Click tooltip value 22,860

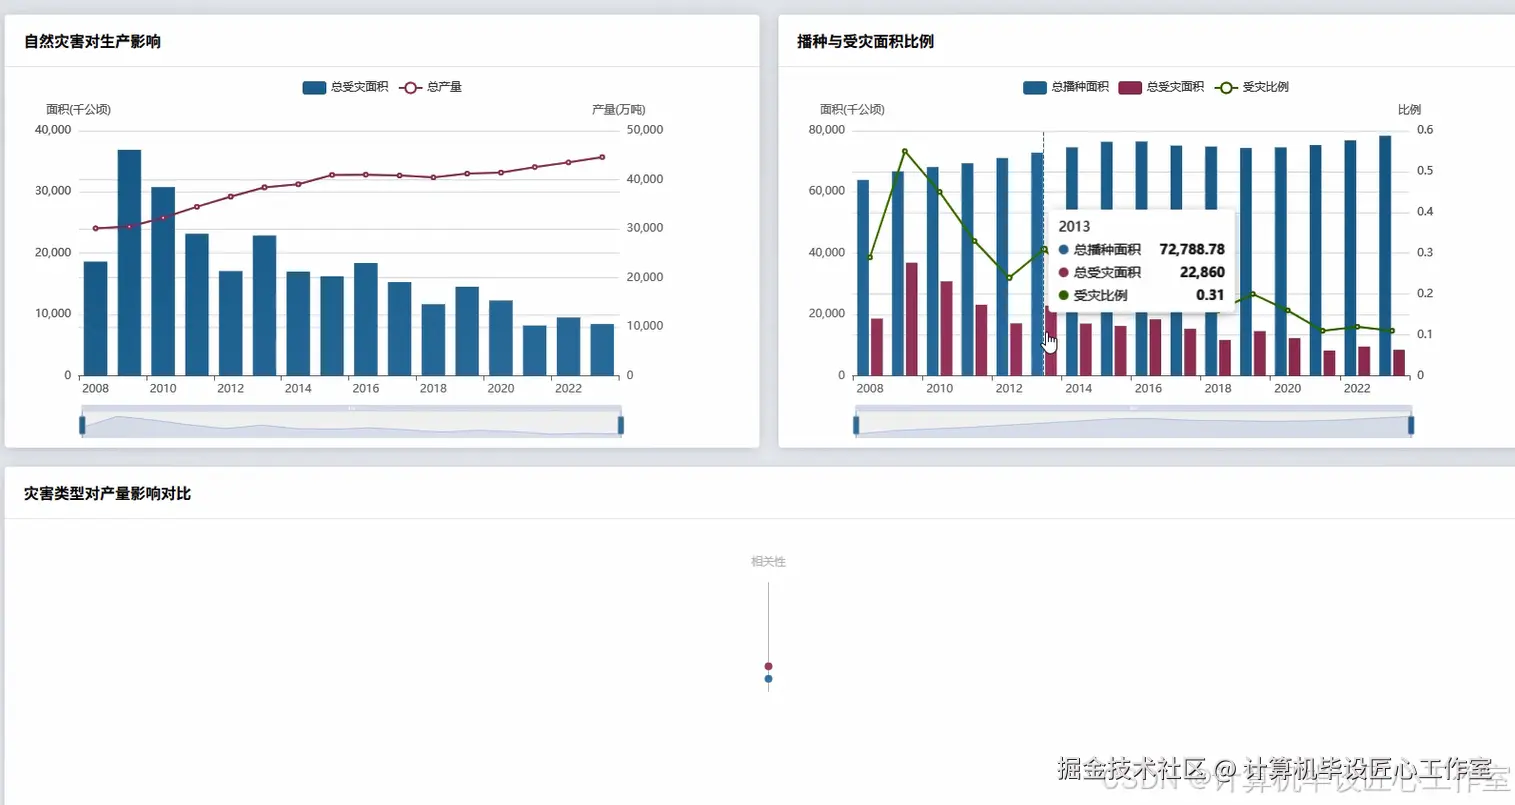click(x=1202, y=272)
